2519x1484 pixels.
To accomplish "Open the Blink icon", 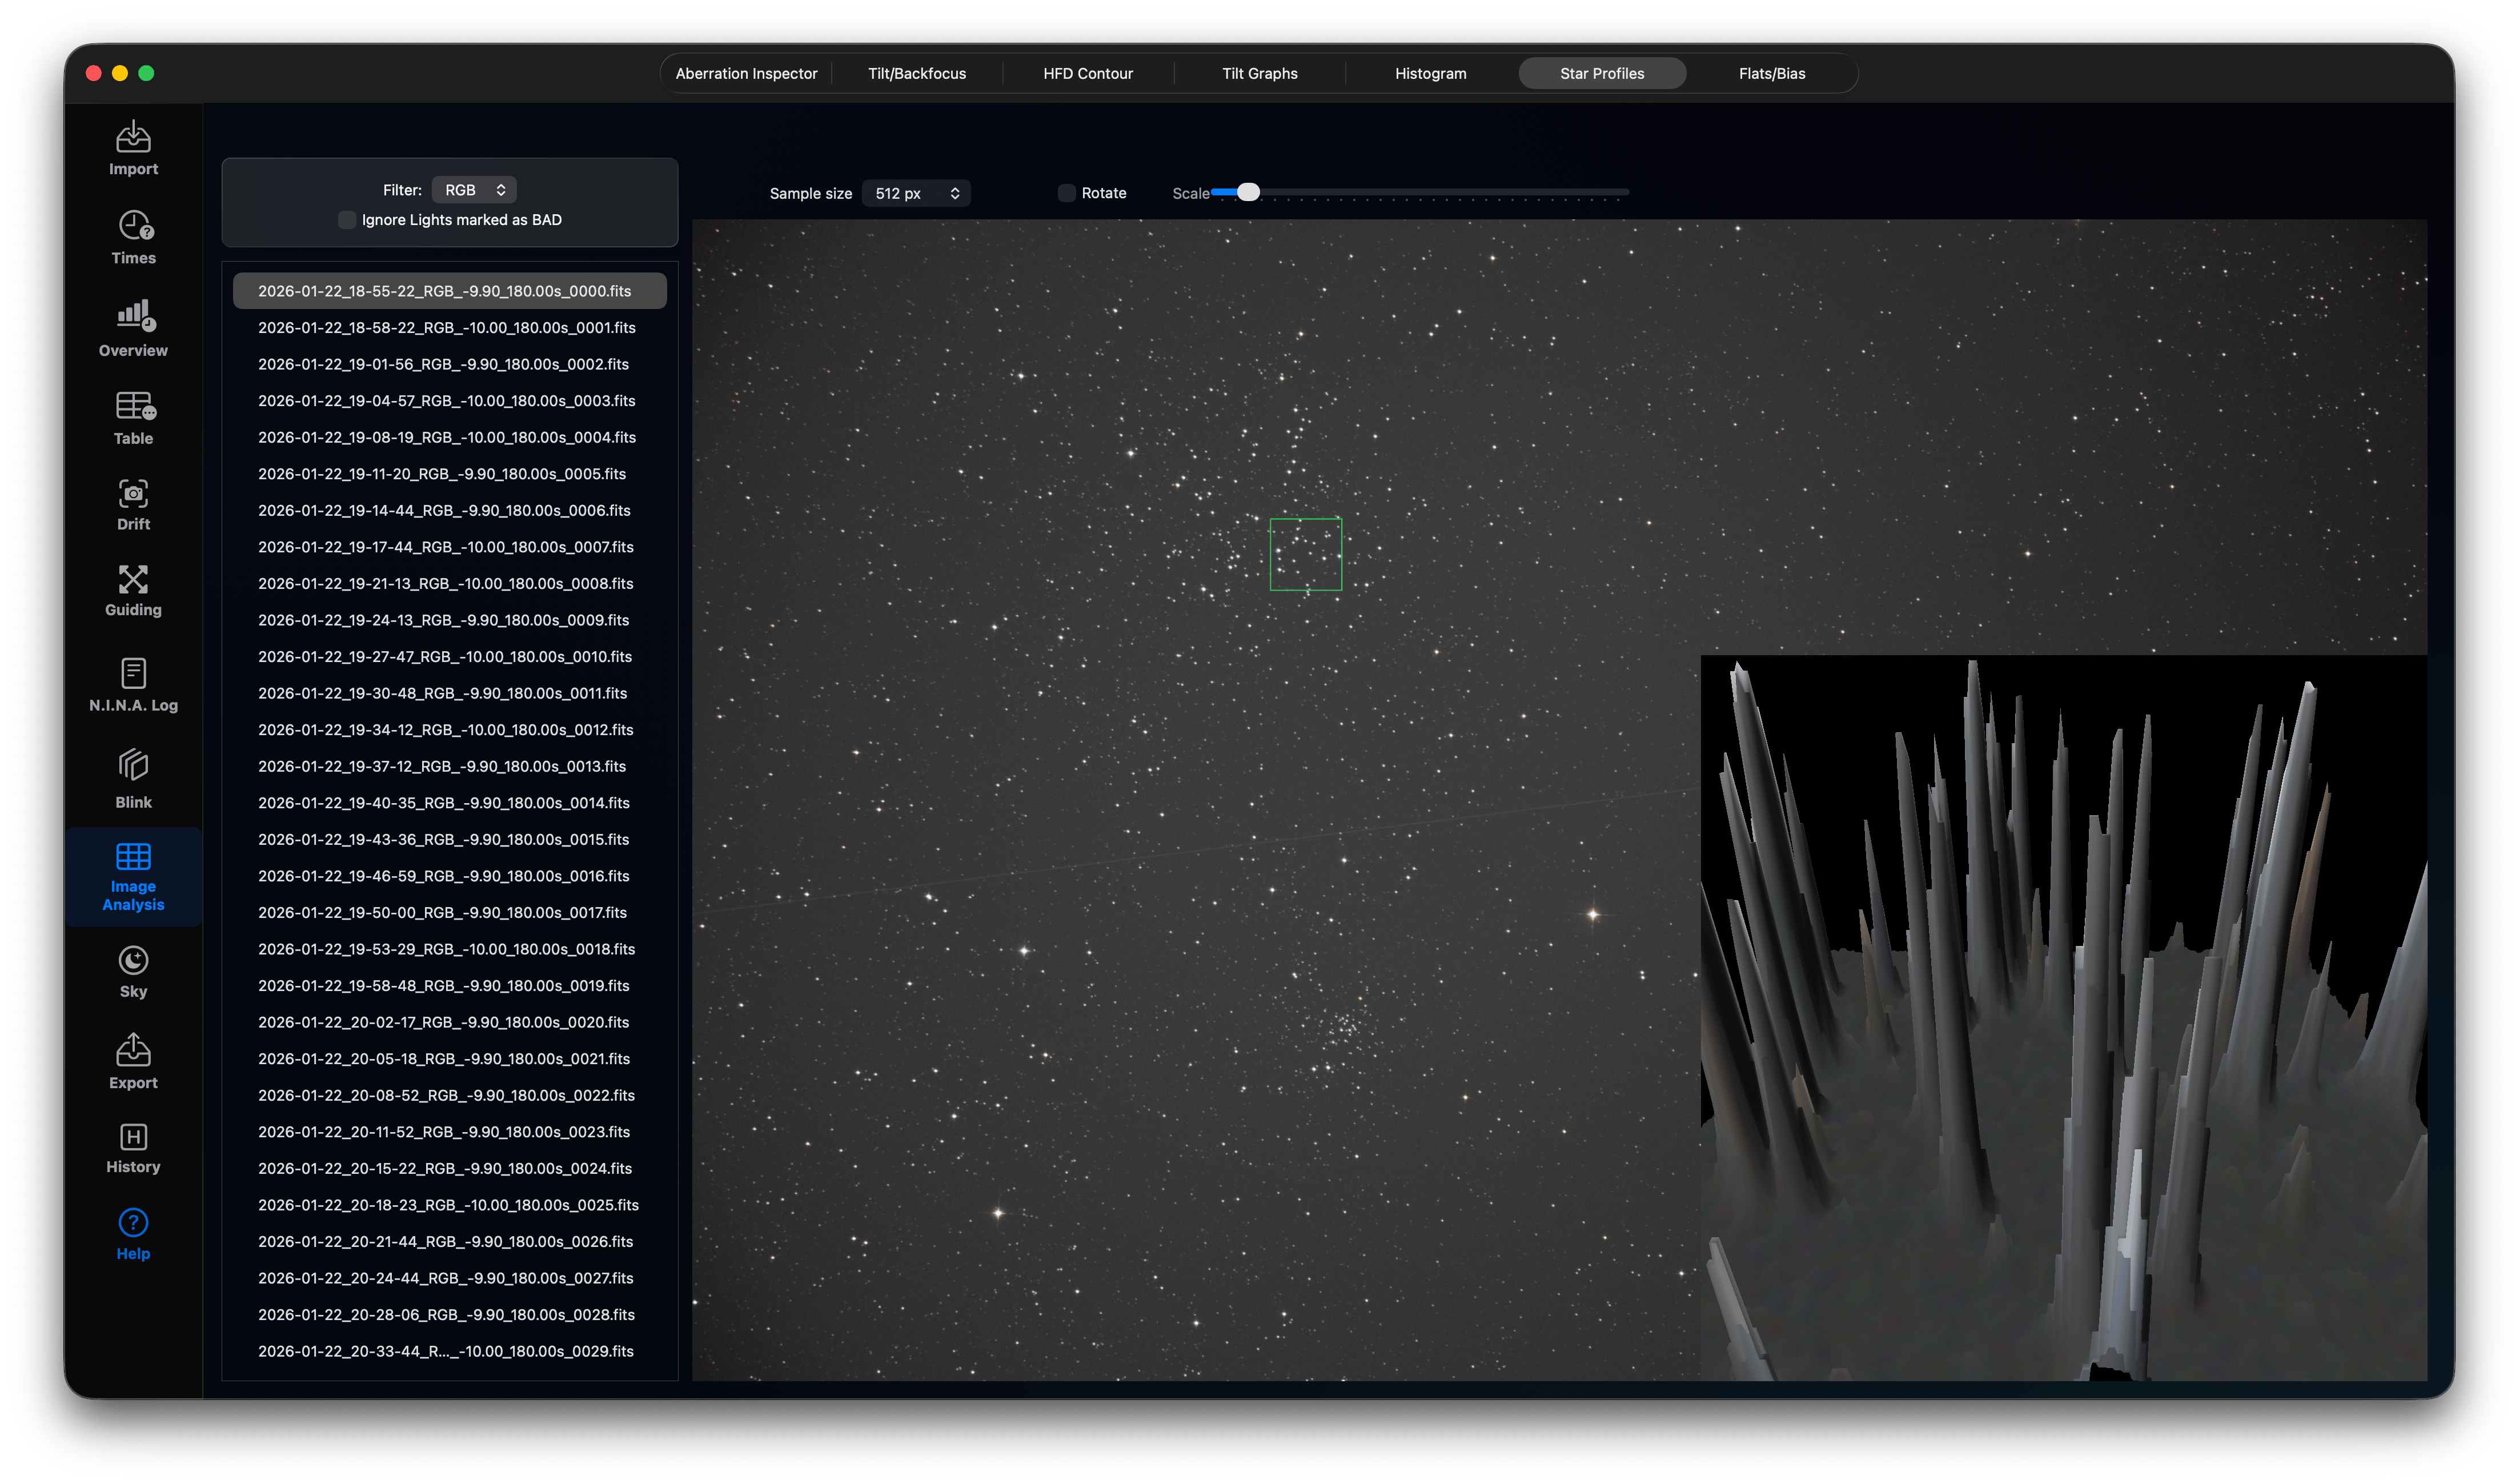I will pos(133,766).
